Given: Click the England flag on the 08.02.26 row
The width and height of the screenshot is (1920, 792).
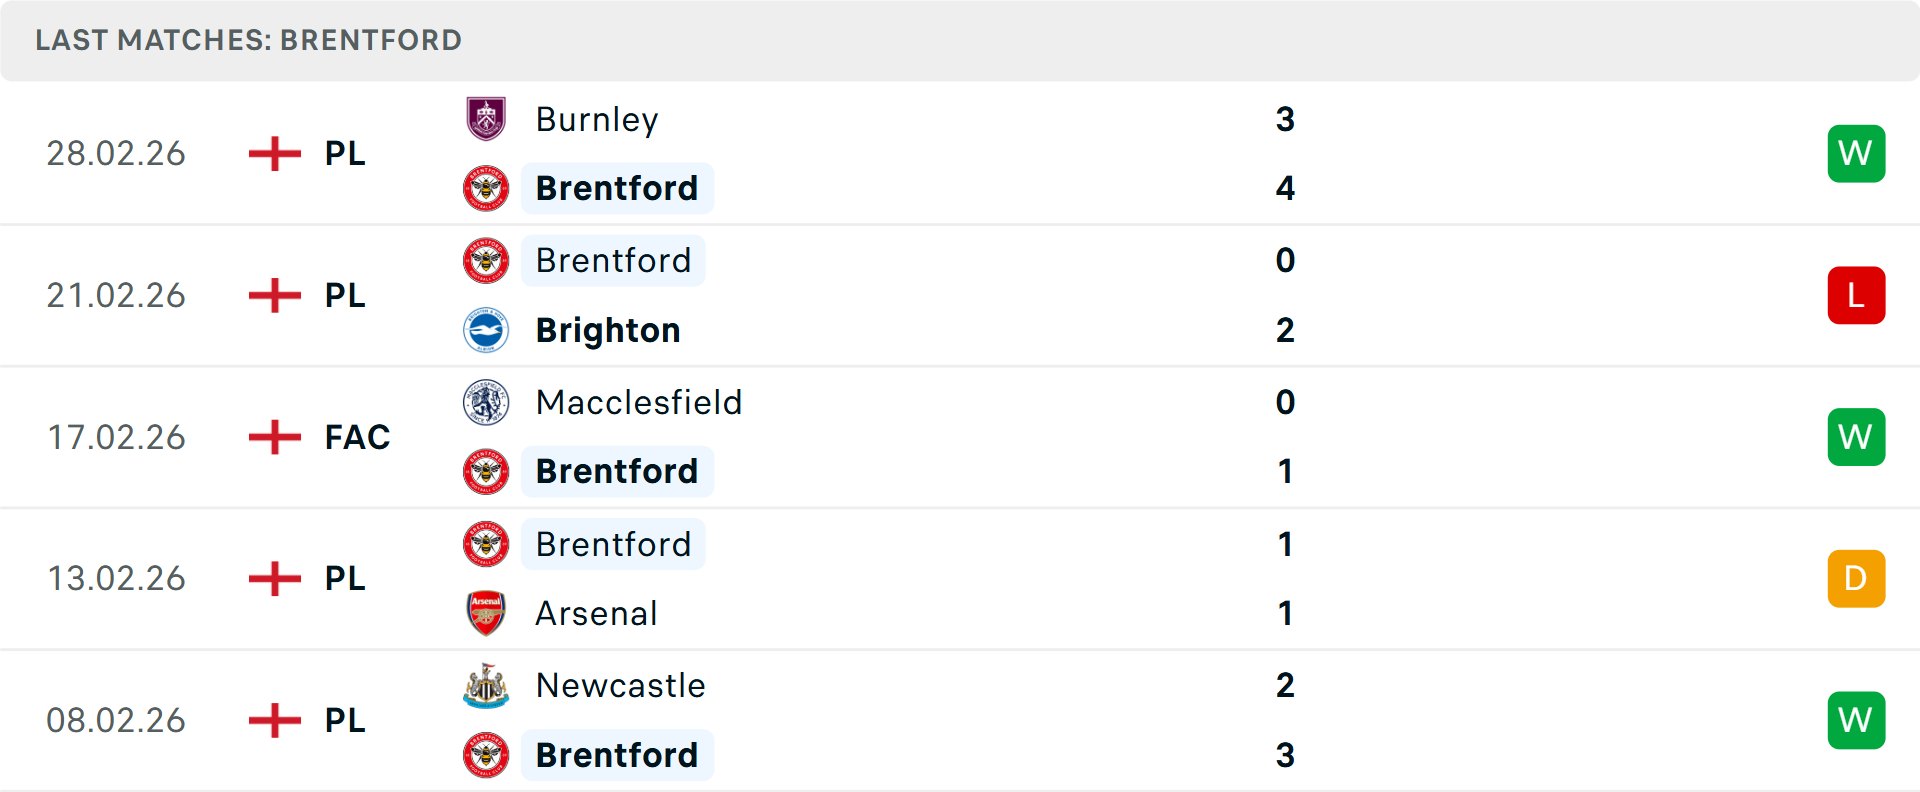Looking at the screenshot, I should point(273,720).
